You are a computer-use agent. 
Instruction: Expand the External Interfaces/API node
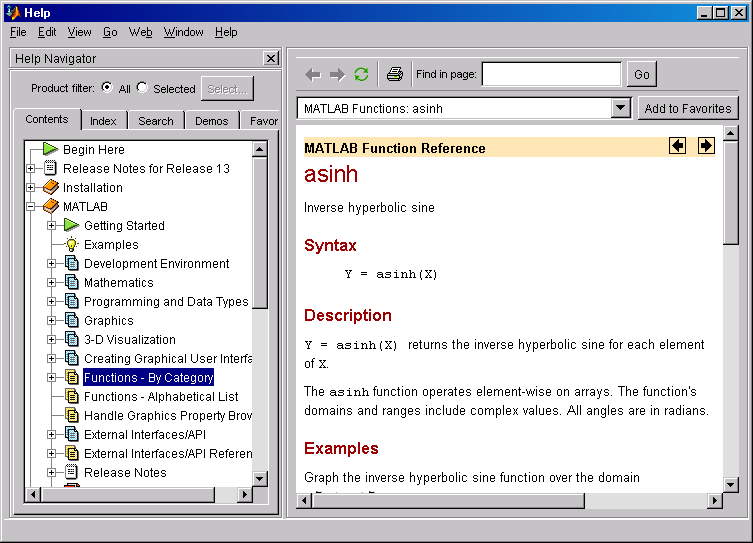click(x=51, y=434)
